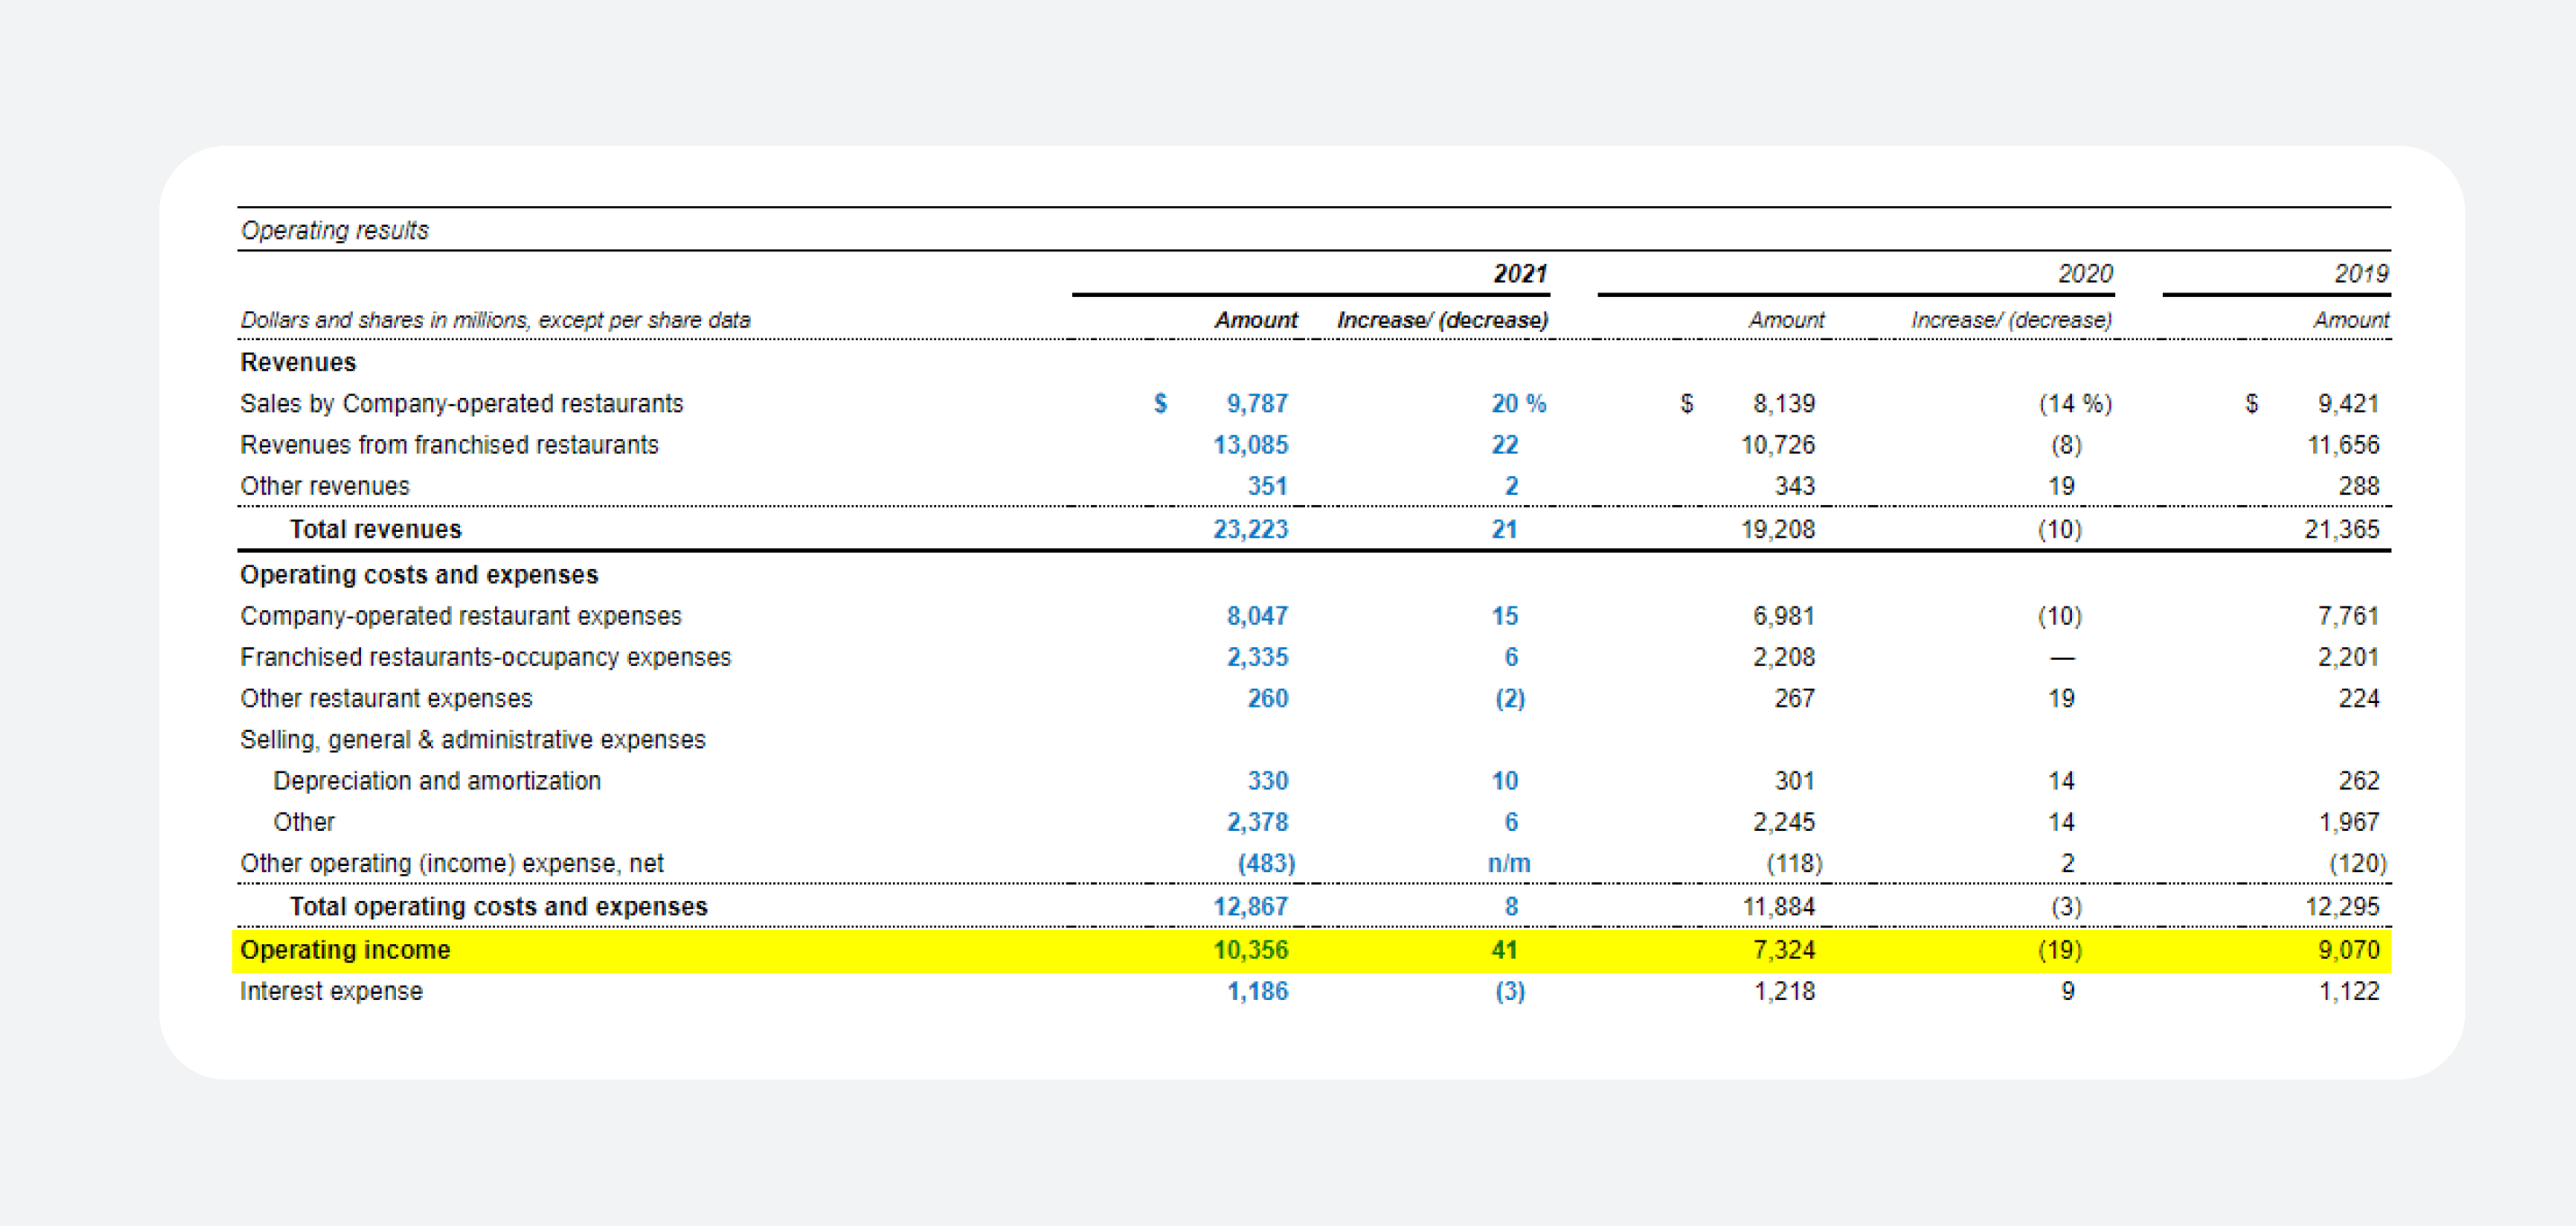Click the 12,295 total costs value
The height and width of the screenshot is (1226, 2576).
click(2342, 906)
